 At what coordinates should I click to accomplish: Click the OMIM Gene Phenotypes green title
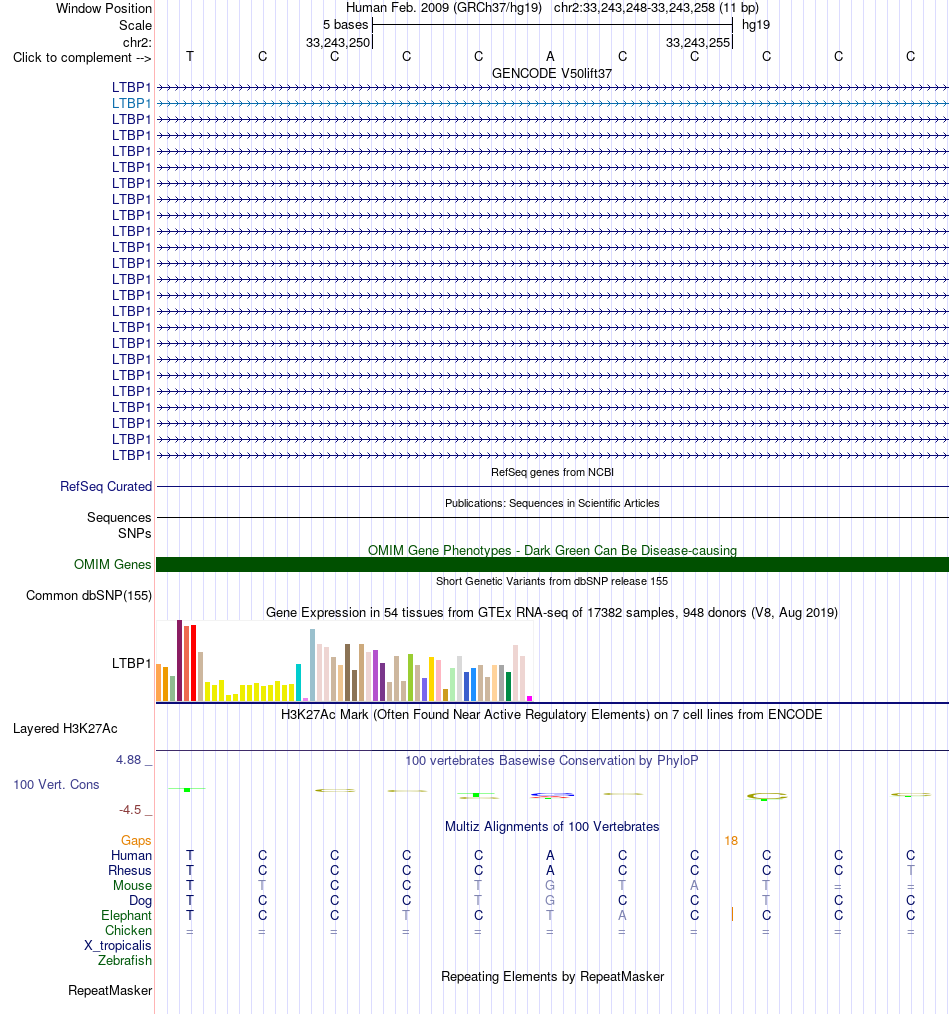tap(552, 550)
